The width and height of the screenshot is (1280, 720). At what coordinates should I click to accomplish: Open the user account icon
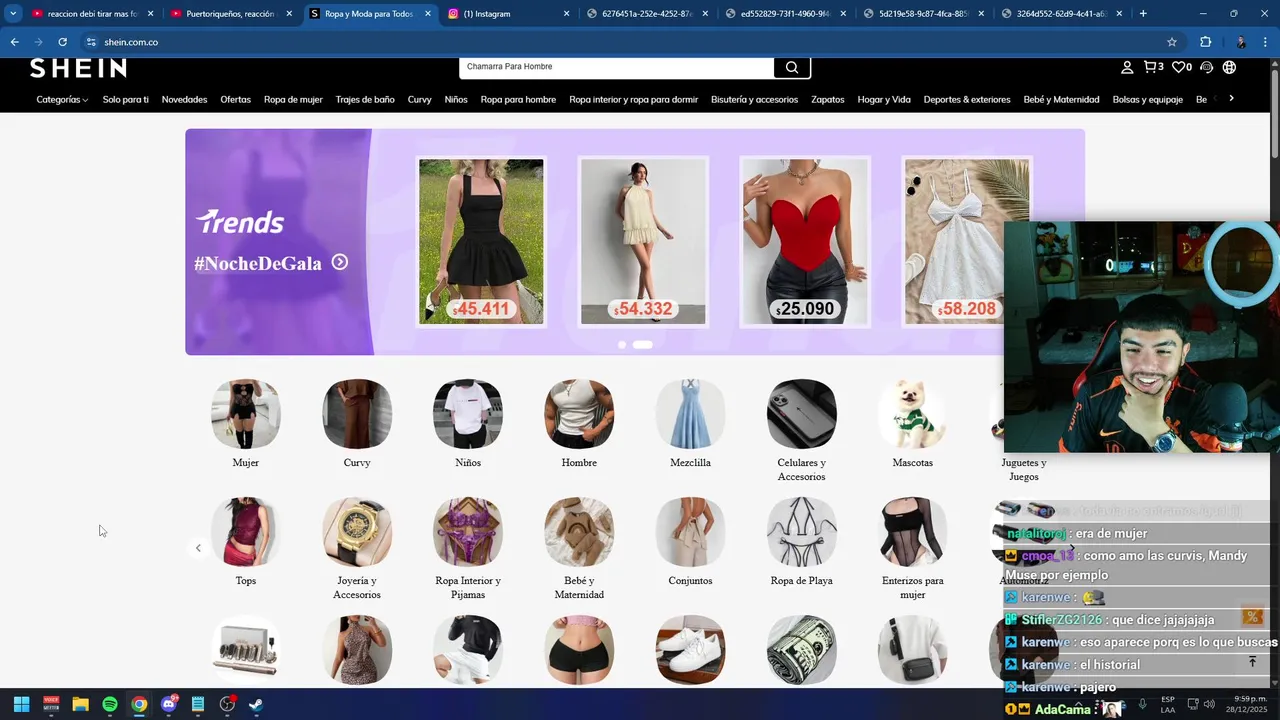(1127, 67)
